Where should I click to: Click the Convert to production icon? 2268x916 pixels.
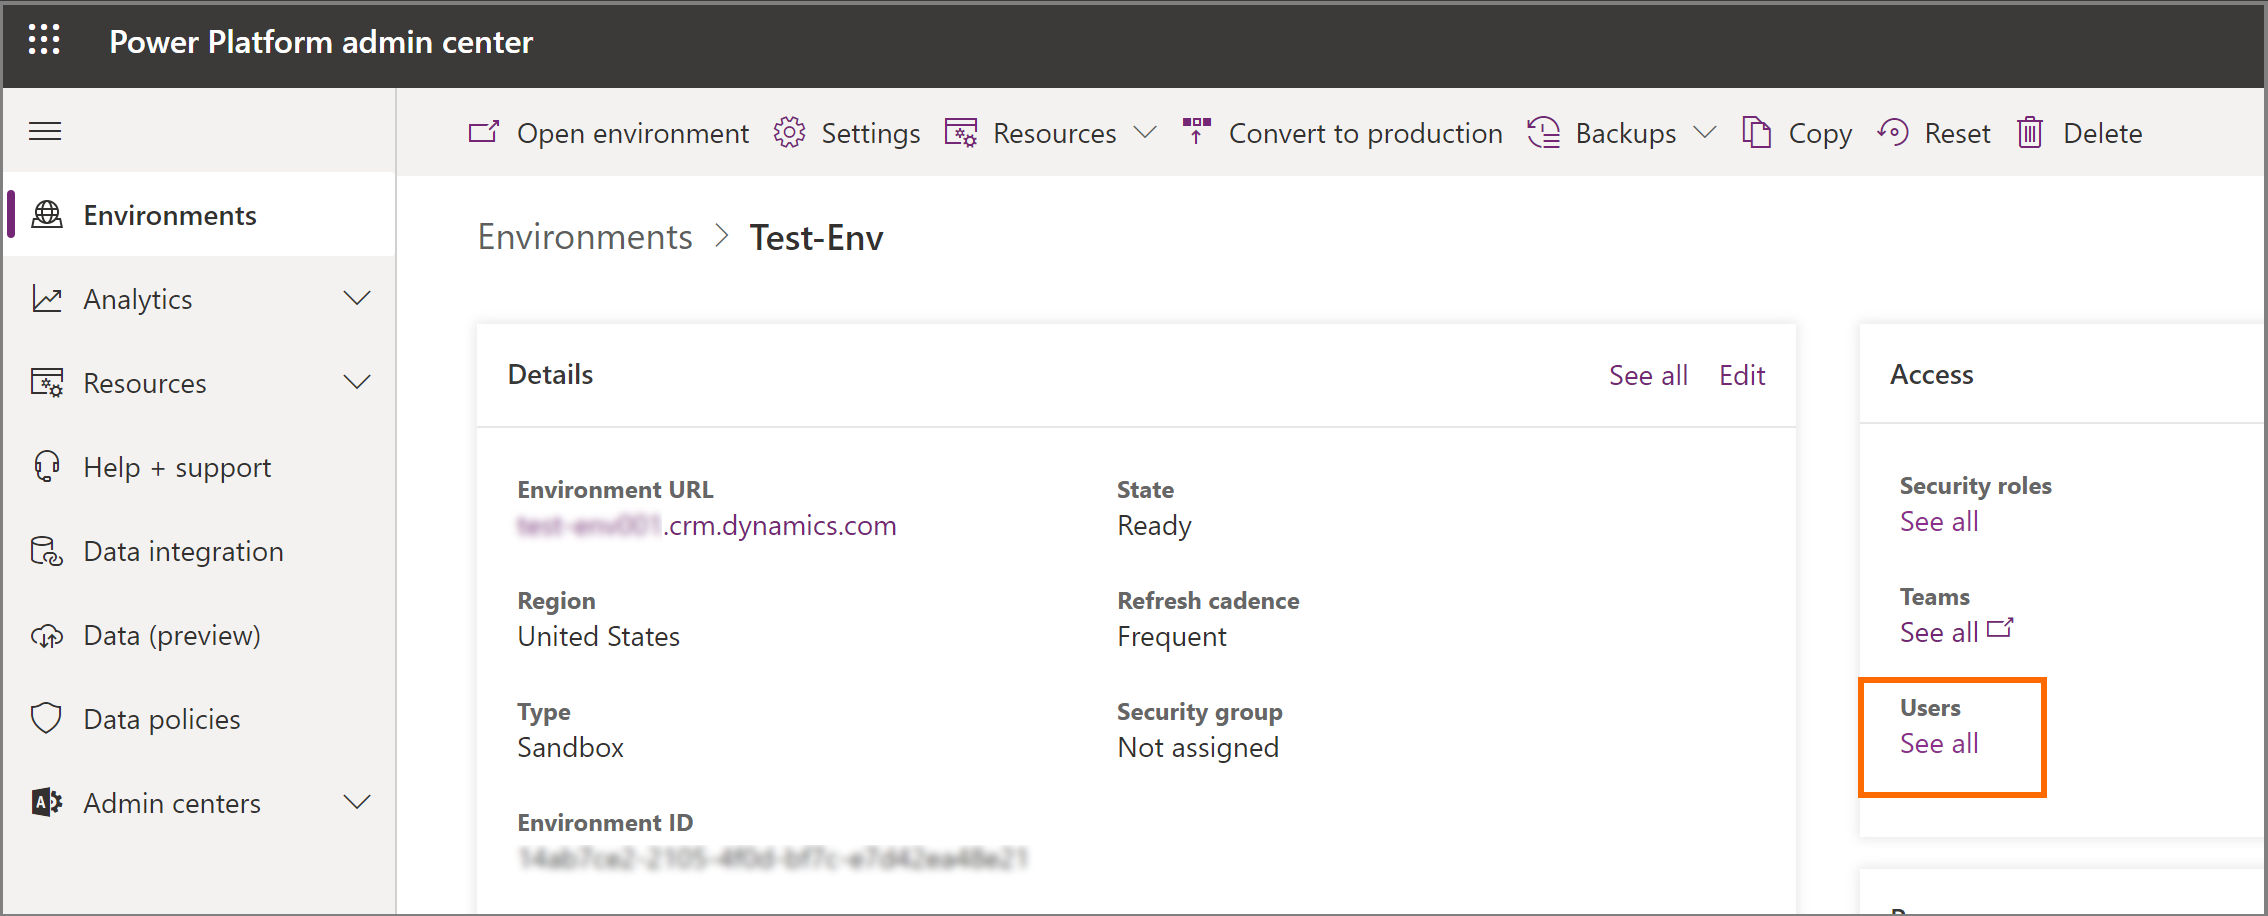(x=1196, y=131)
